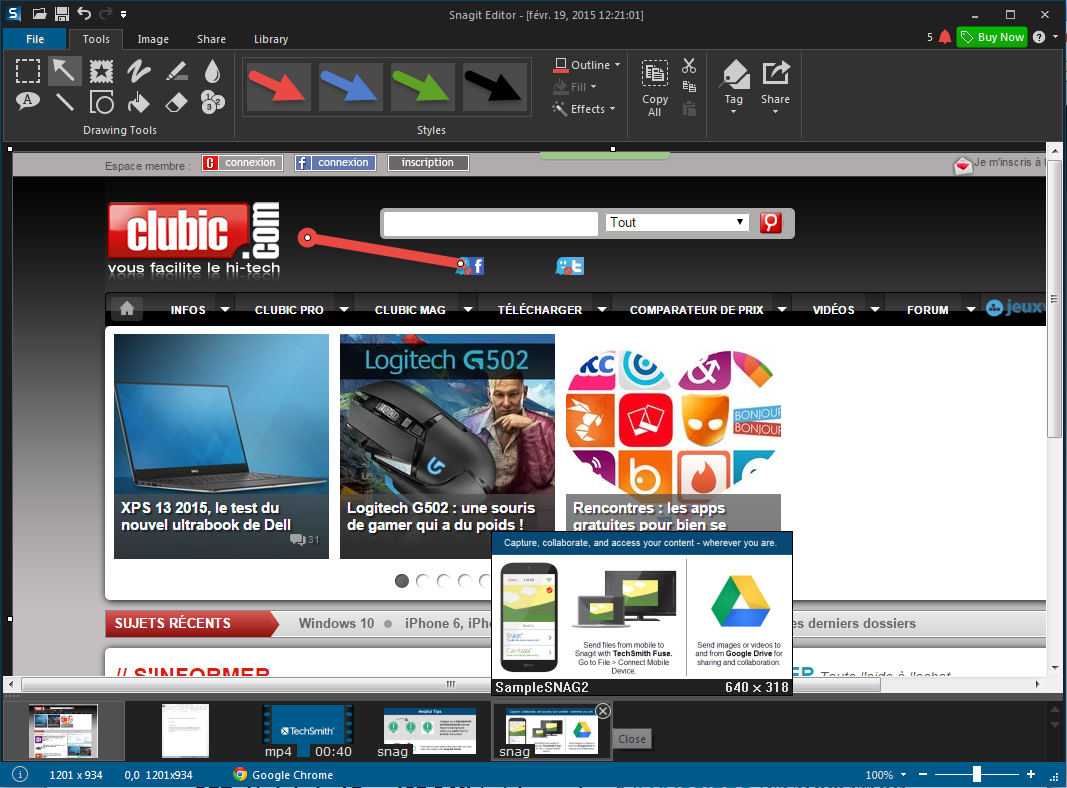
Task: Select the Eraser tool
Action: point(176,102)
